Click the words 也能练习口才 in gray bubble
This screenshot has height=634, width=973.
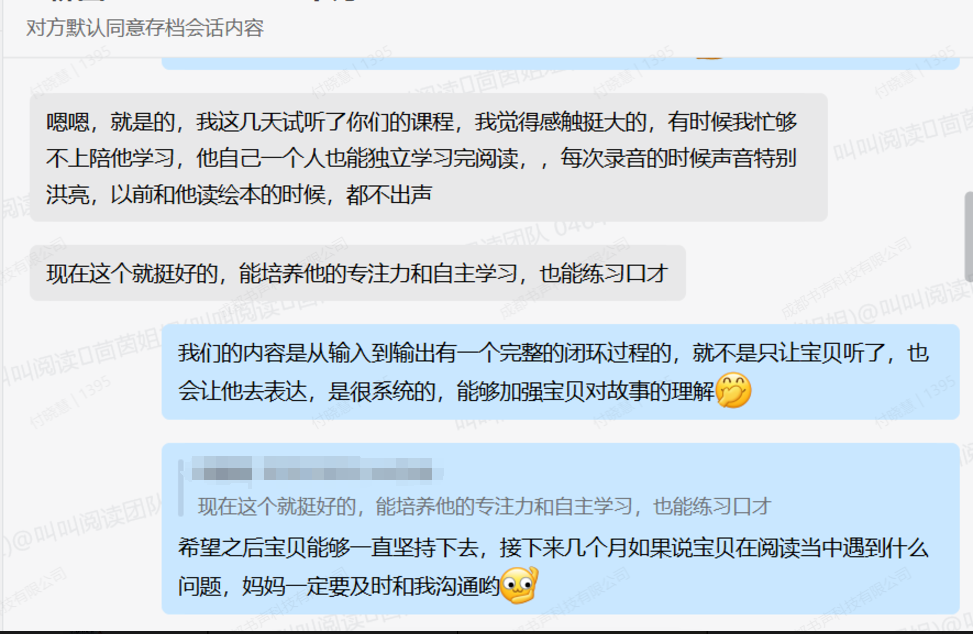(604, 274)
